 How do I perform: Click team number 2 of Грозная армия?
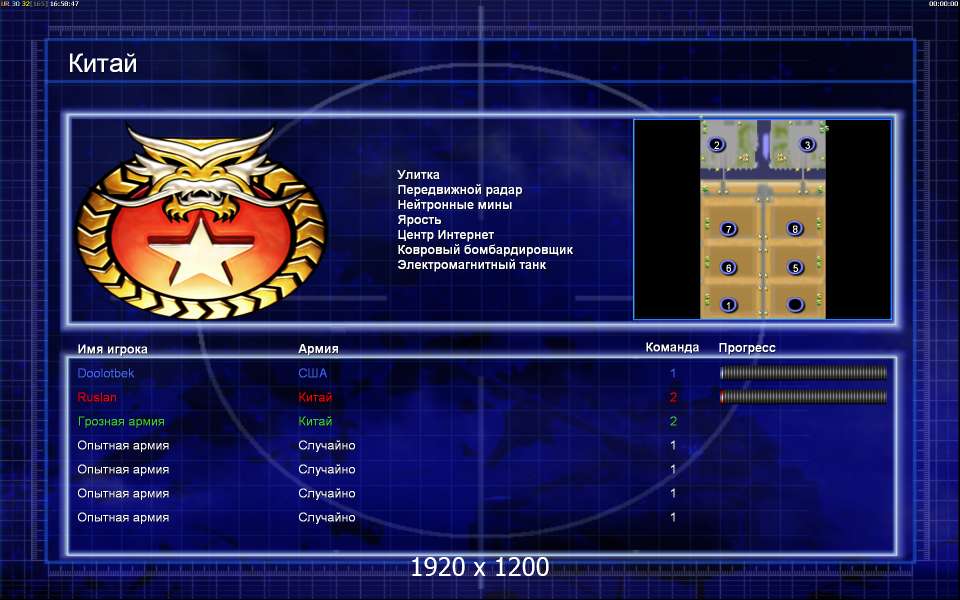pos(673,421)
